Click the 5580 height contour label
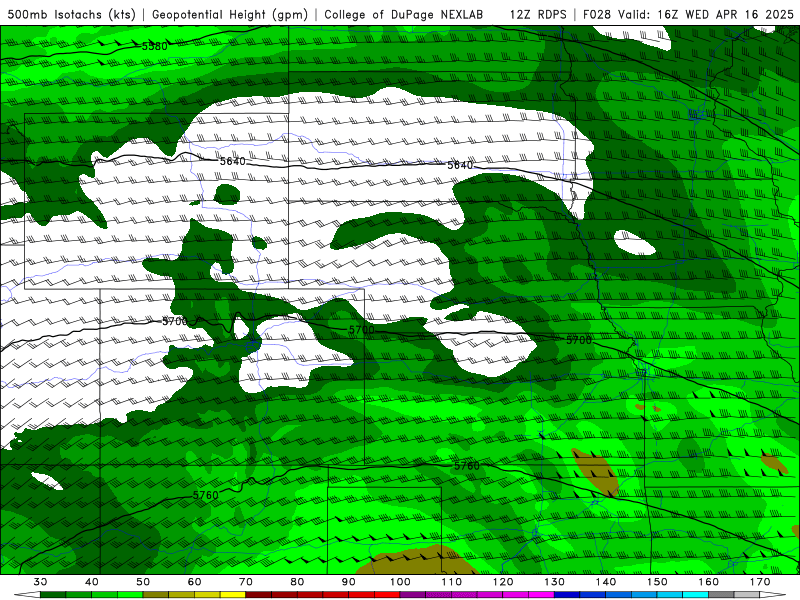 (x=155, y=46)
